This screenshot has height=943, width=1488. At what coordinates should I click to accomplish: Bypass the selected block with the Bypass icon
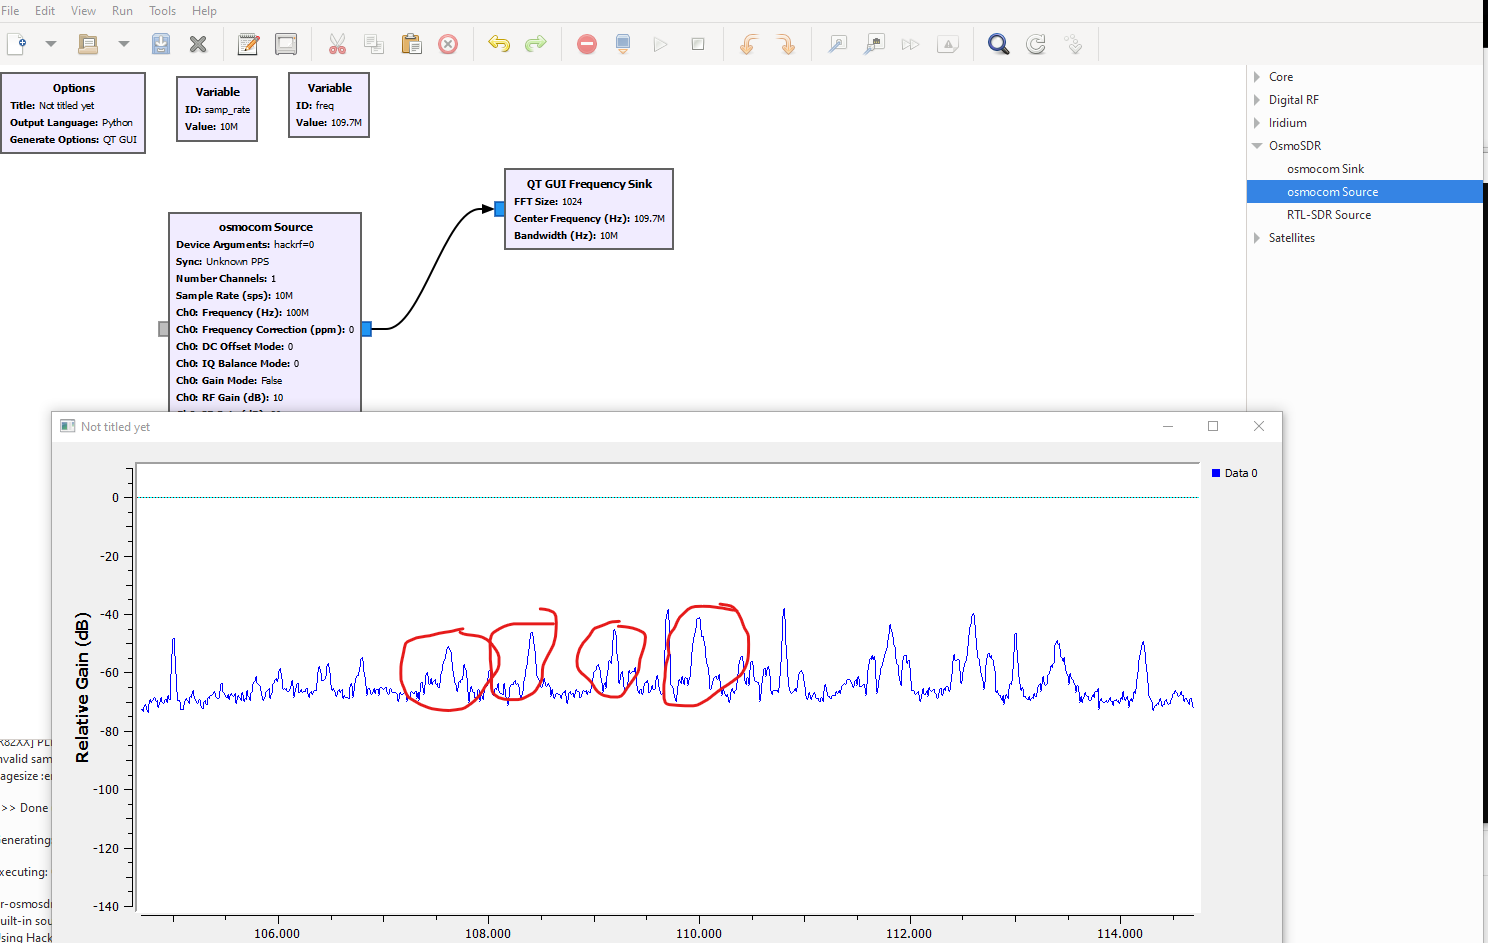coord(910,44)
